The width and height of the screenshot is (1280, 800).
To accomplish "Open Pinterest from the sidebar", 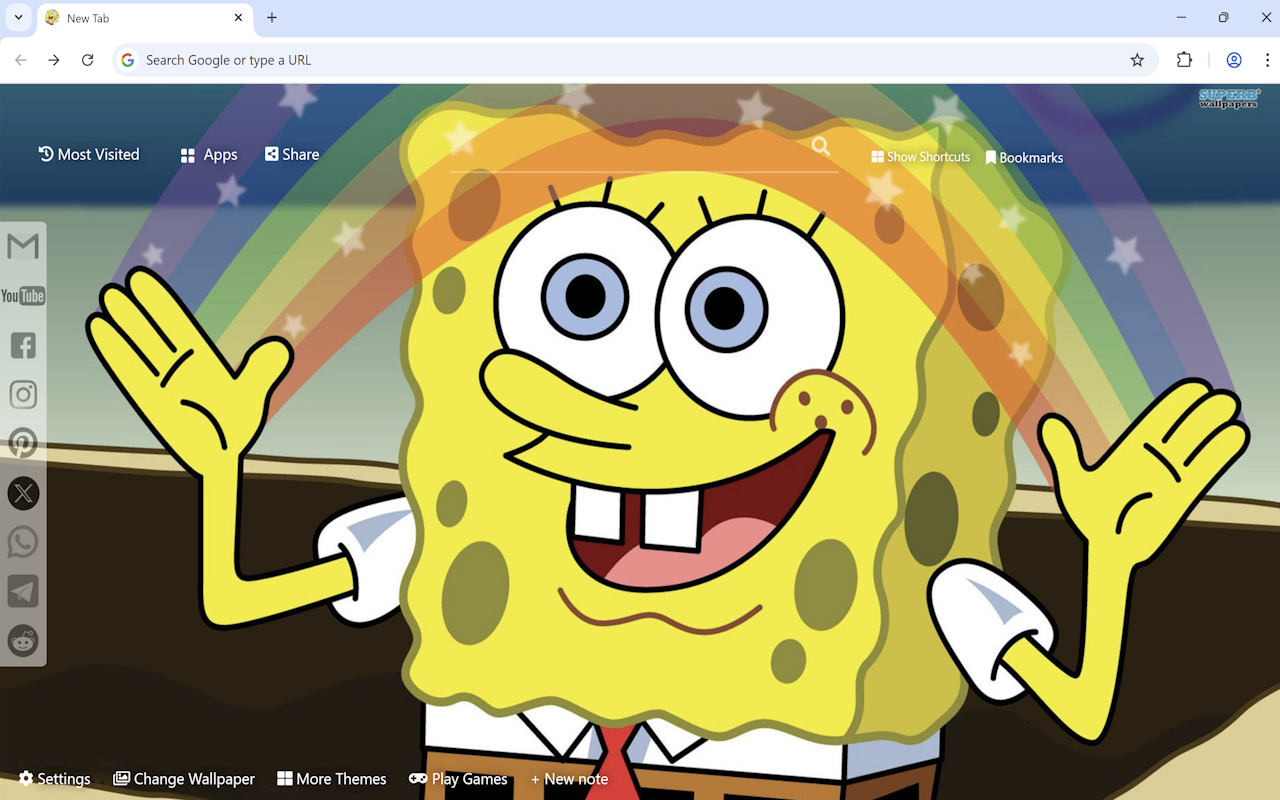I will coord(22,442).
